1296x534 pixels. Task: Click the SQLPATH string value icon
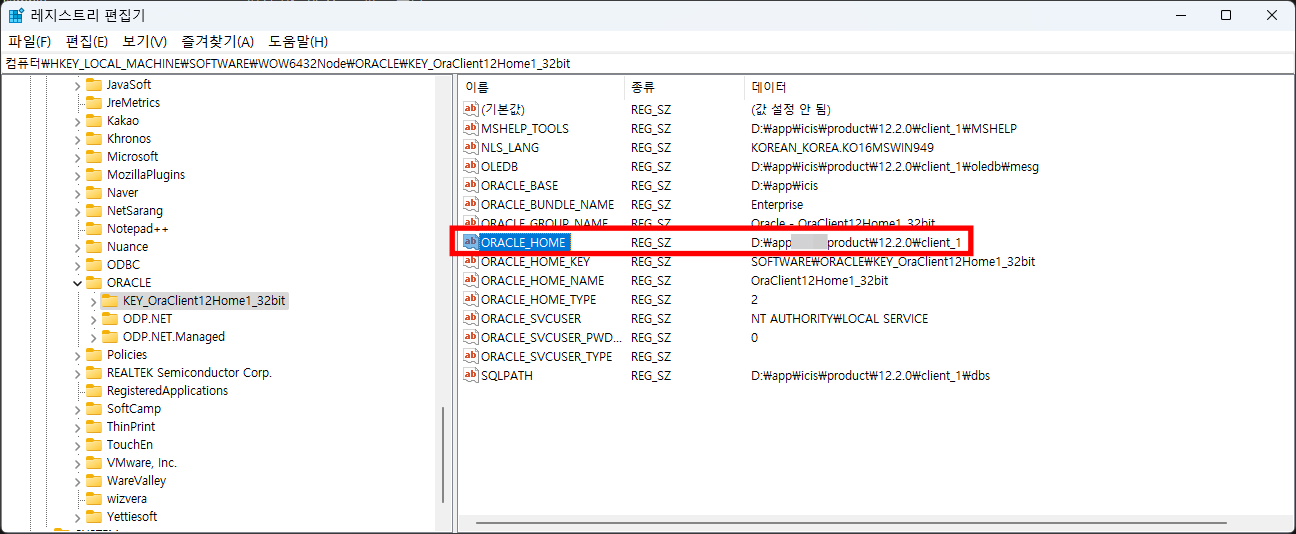(x=471, y=375)
